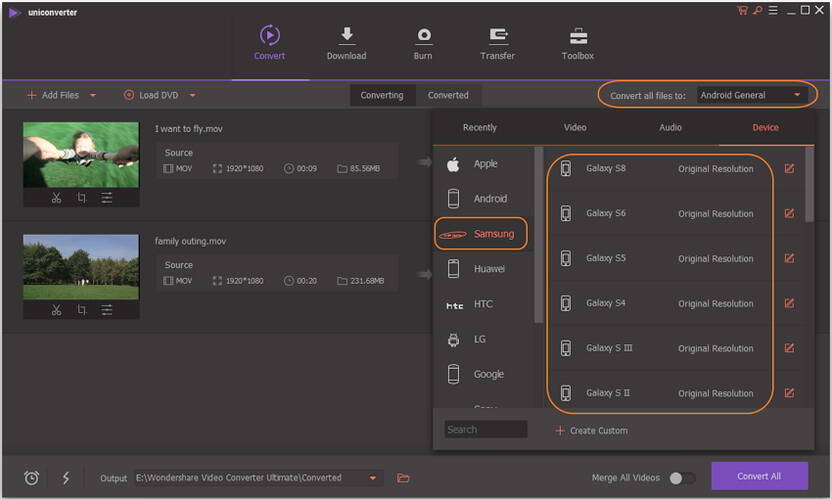The width and height of the screenshot is (832, 499).
Task: Select Apple device category
Action: 484,164
